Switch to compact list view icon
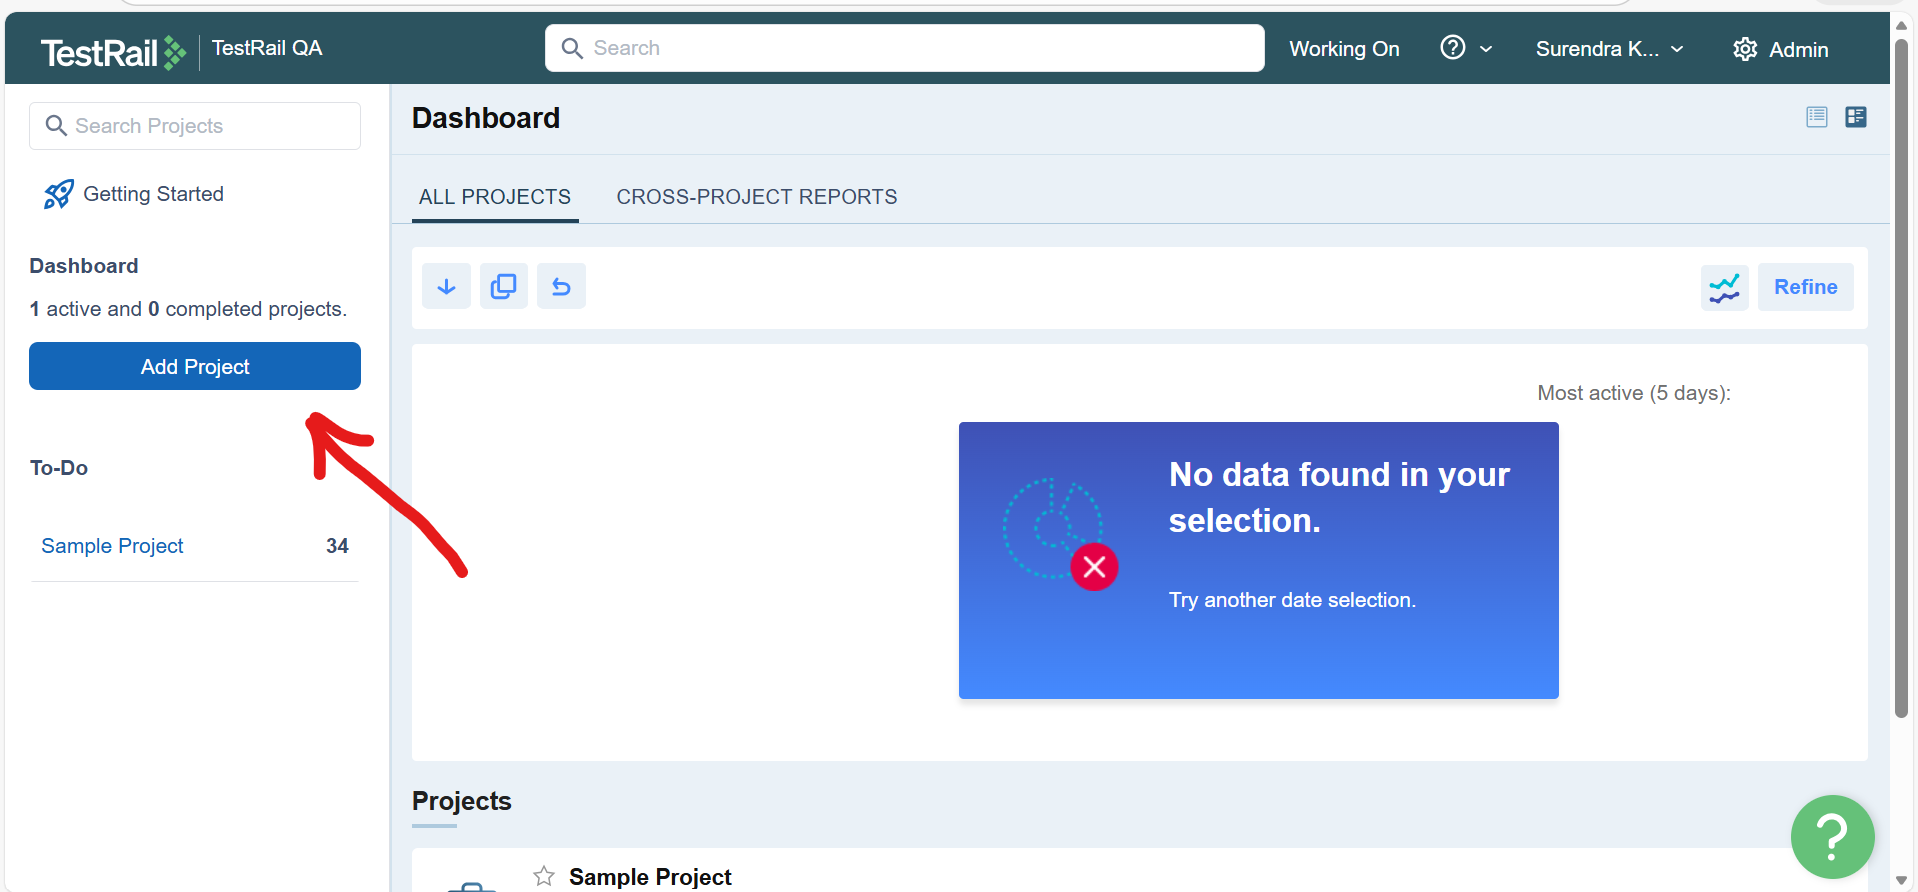Viewport: 1918px width, 892px height. (x=1817, y=117)
